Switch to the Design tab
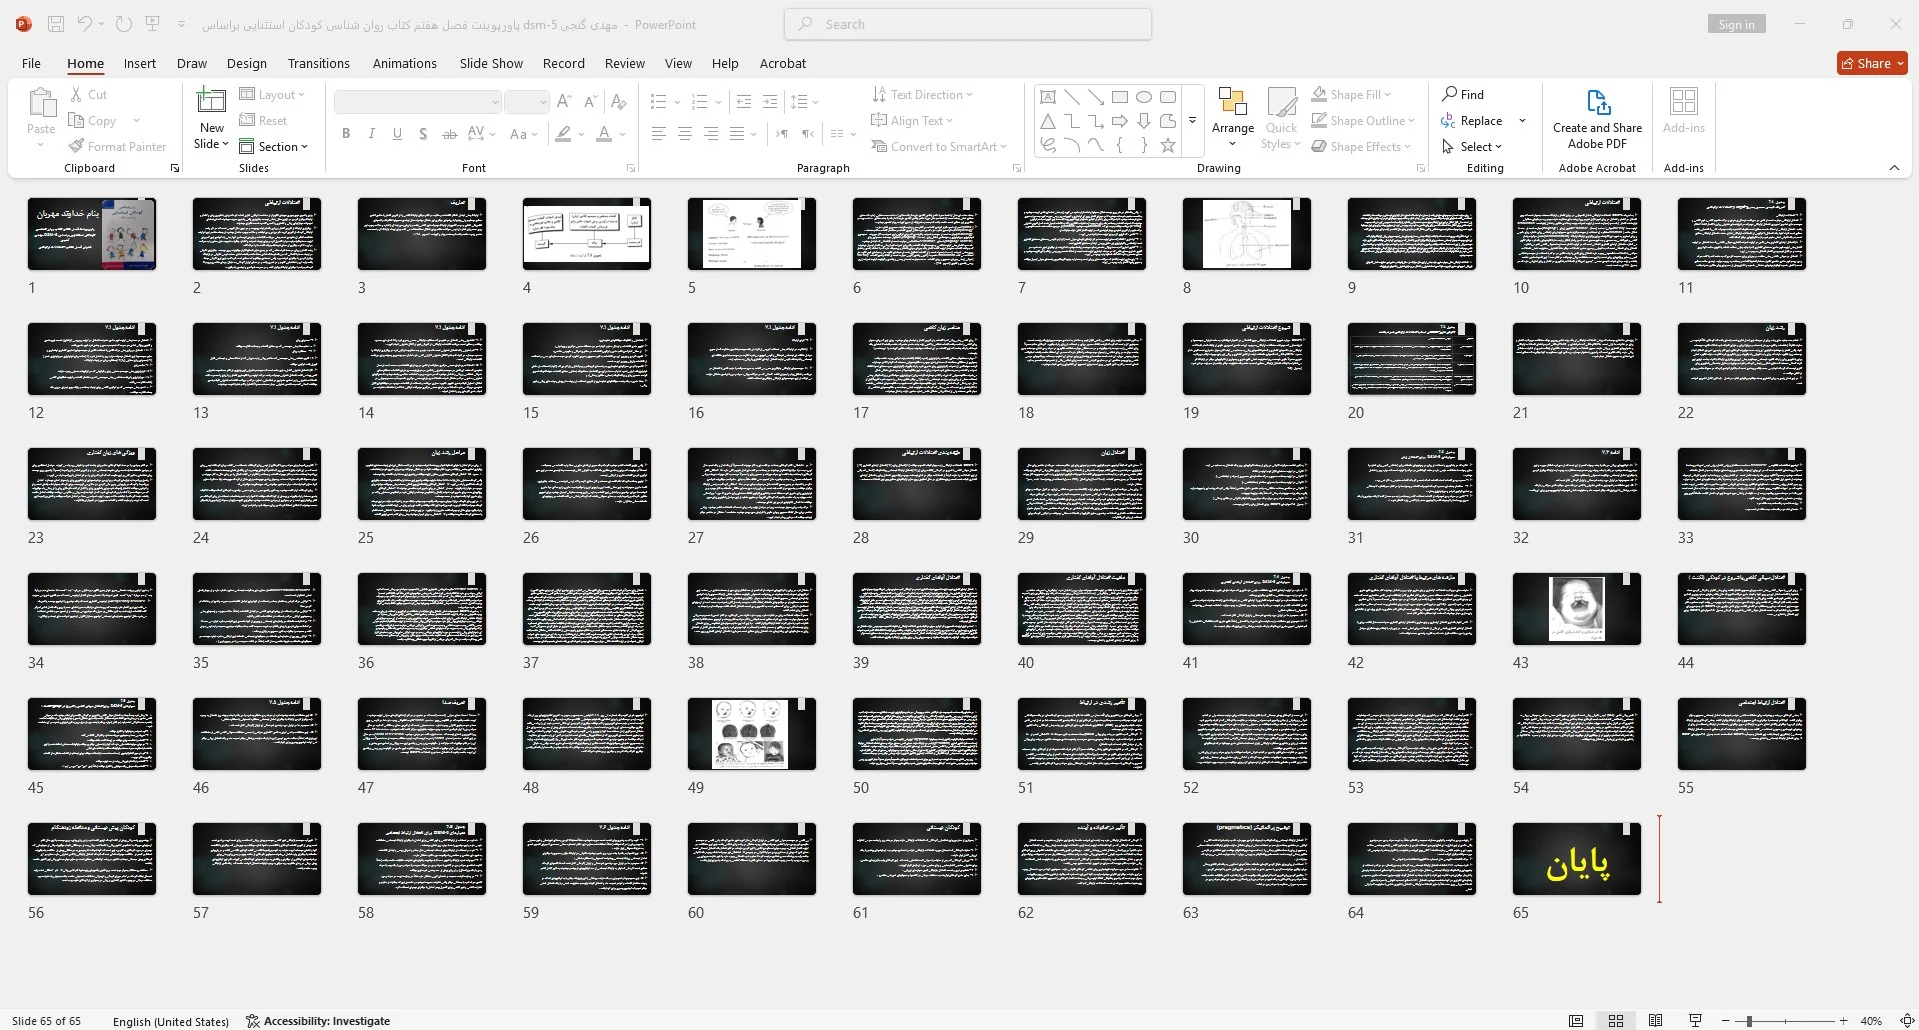This screenshot has width=1919, height=1030. [x=246, y=63]
